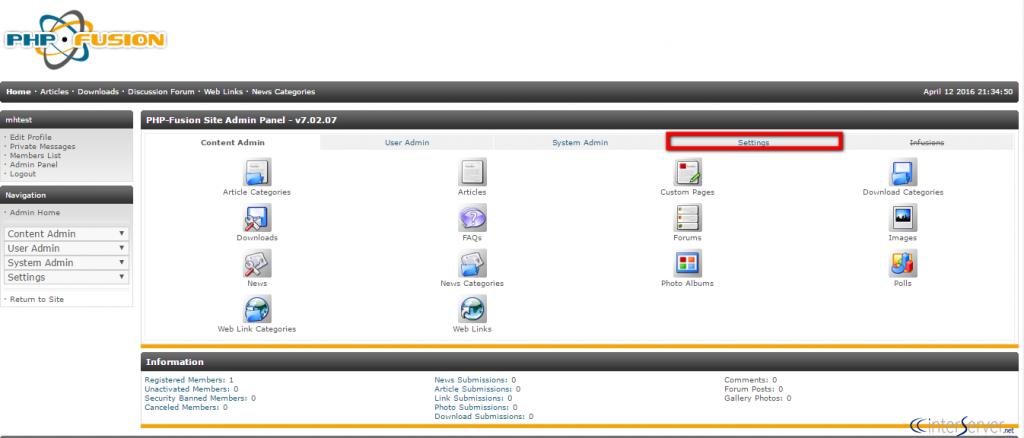Open Discussion Forum in top navigation
Image resolution: width=1024 pixels, height=438 pixels.
161,92
